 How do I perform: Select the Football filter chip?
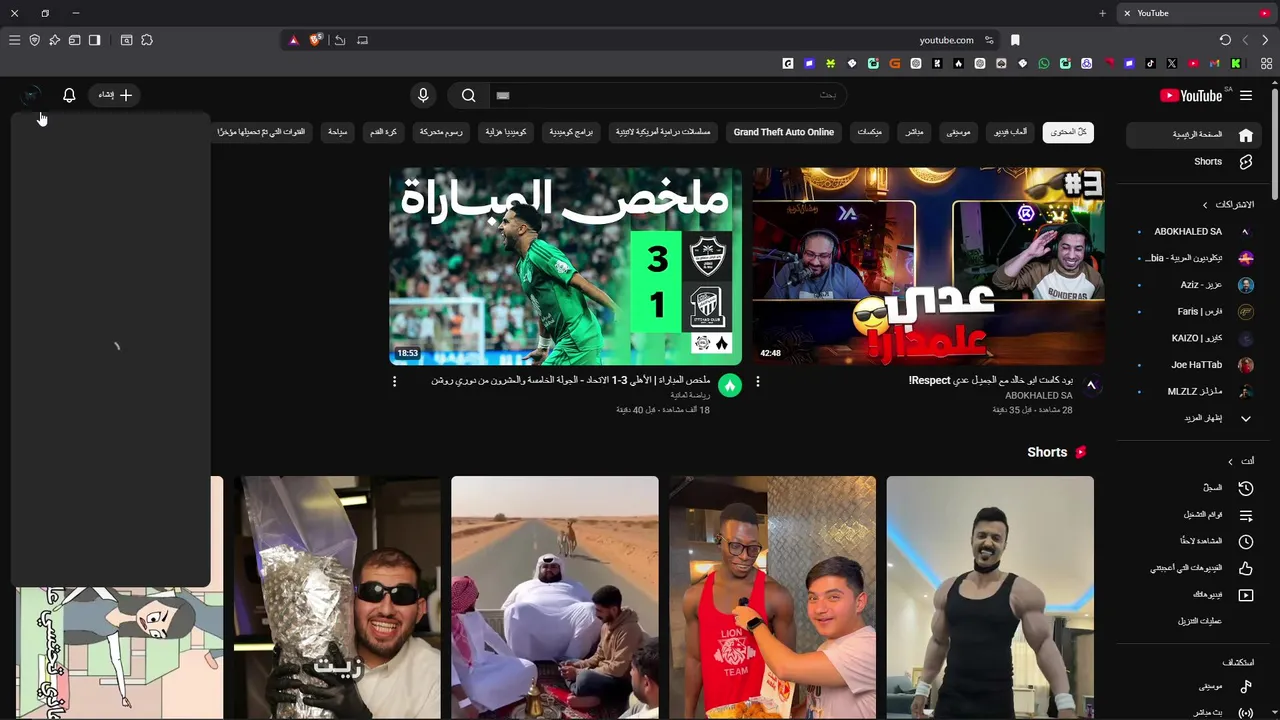(383, 132)
